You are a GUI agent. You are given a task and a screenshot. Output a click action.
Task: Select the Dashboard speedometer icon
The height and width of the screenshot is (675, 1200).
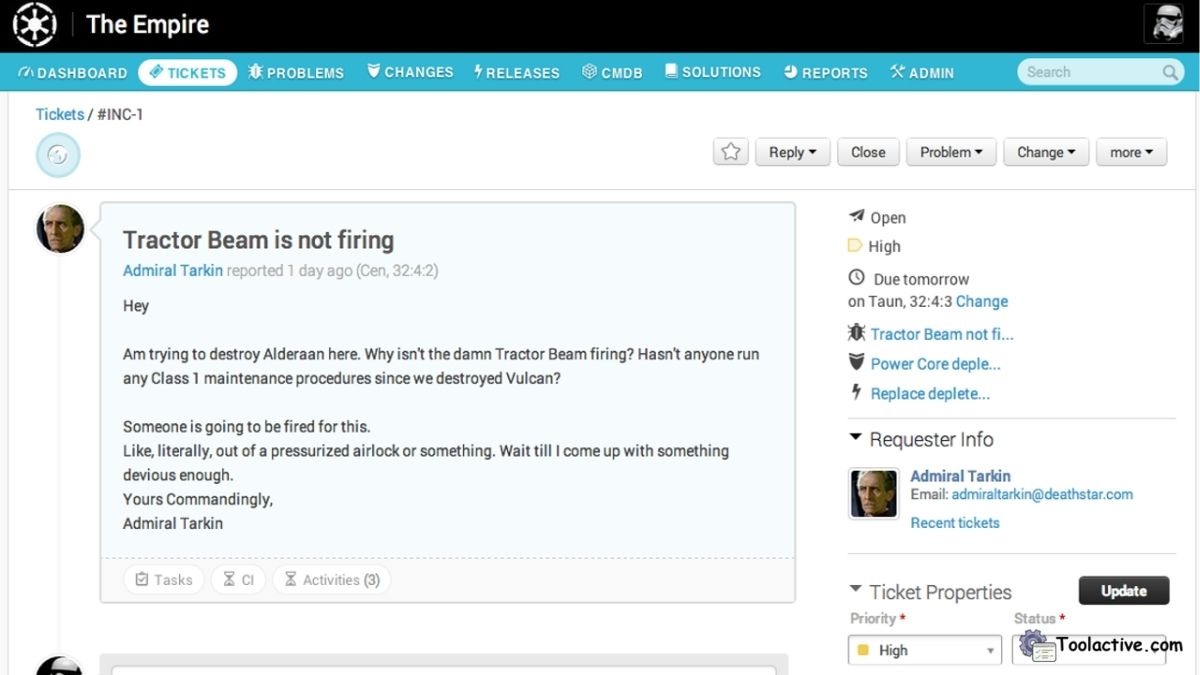click(27, 71)
